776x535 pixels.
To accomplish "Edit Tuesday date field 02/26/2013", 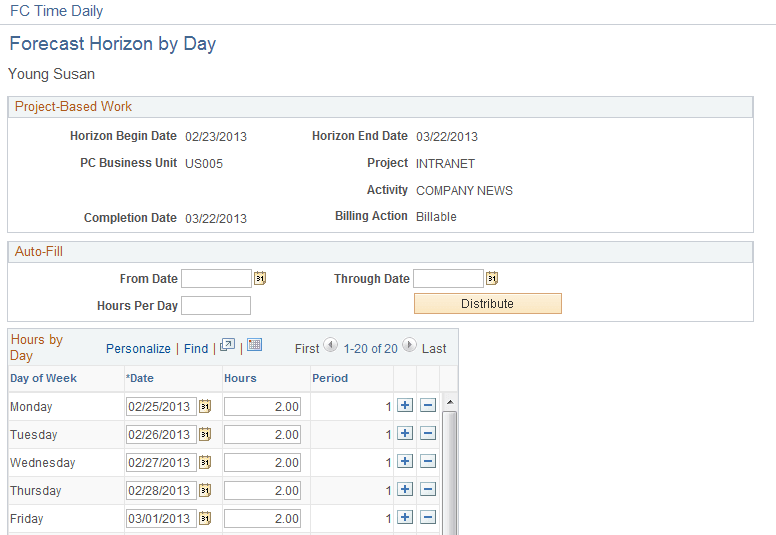I will pos(161,435).
